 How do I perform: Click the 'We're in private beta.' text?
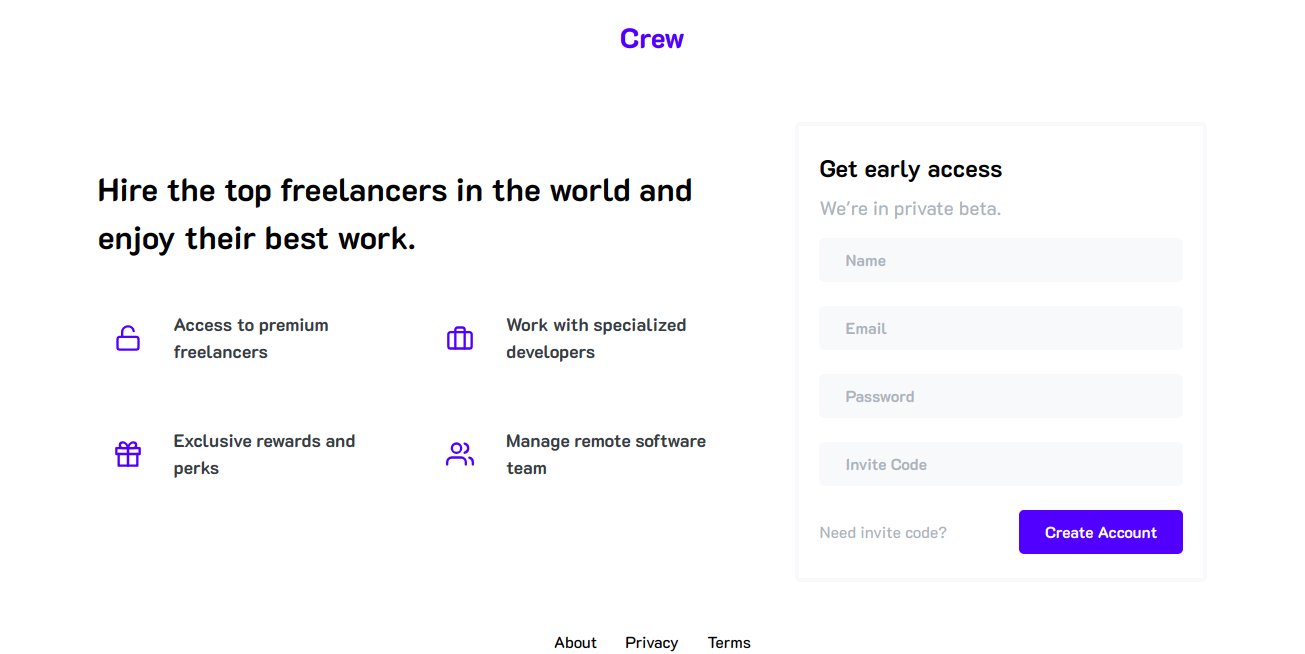tap(910, 209)
